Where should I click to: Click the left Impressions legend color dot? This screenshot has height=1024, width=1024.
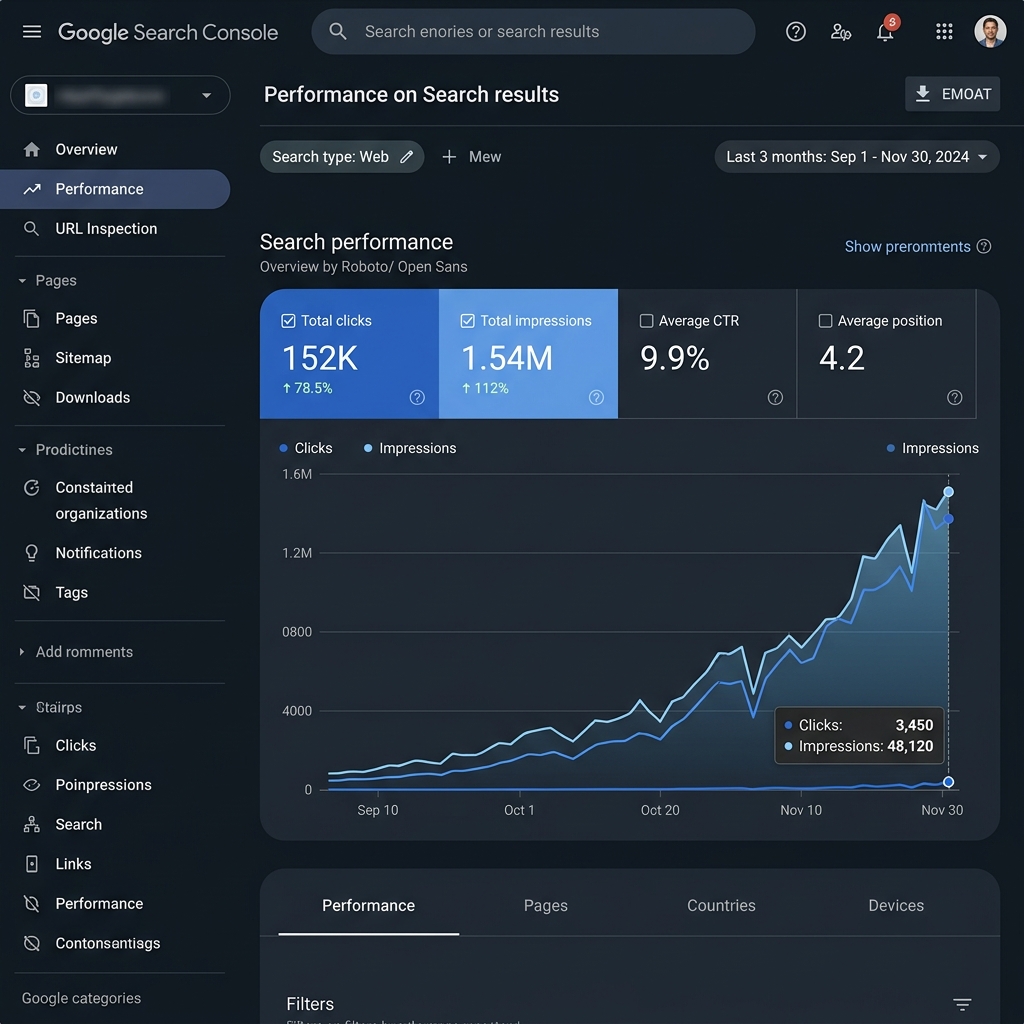coord(368,448)
